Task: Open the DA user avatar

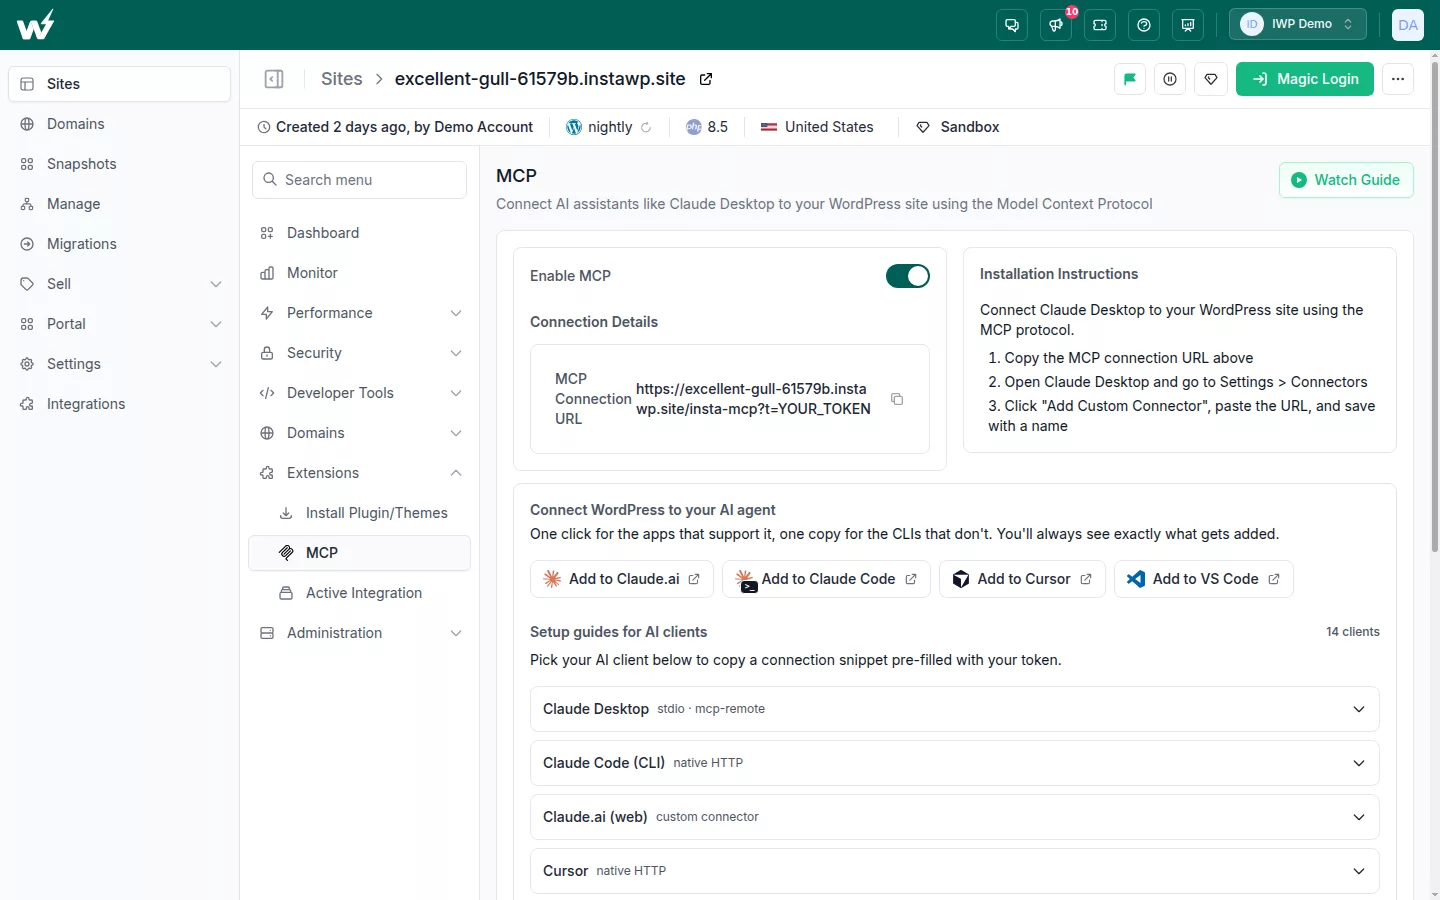Action: [1408, 25]
